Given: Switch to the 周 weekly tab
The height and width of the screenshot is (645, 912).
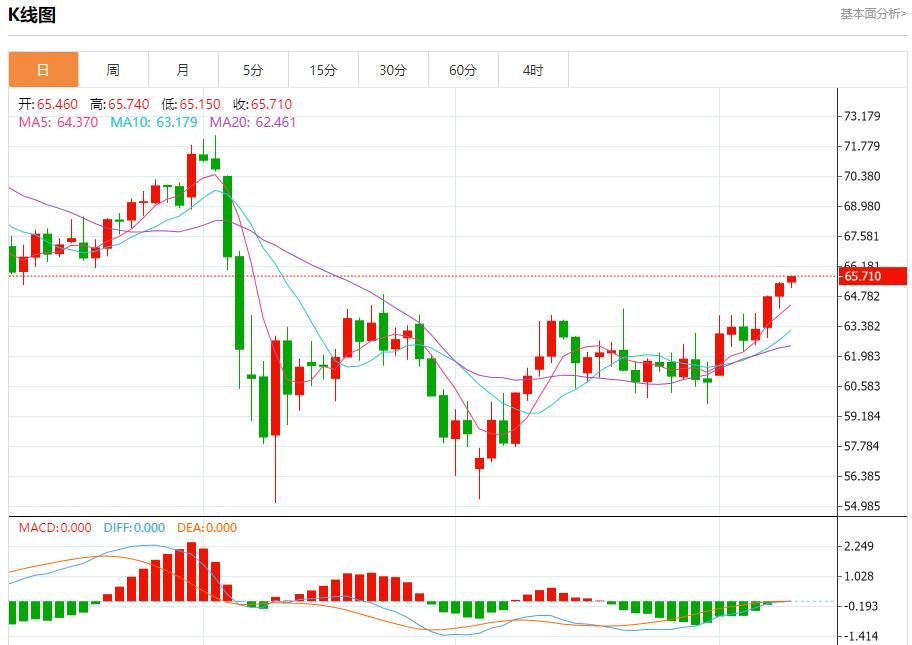Looking at the screenshot, I should pyautogui.click(x=113, y=70).
